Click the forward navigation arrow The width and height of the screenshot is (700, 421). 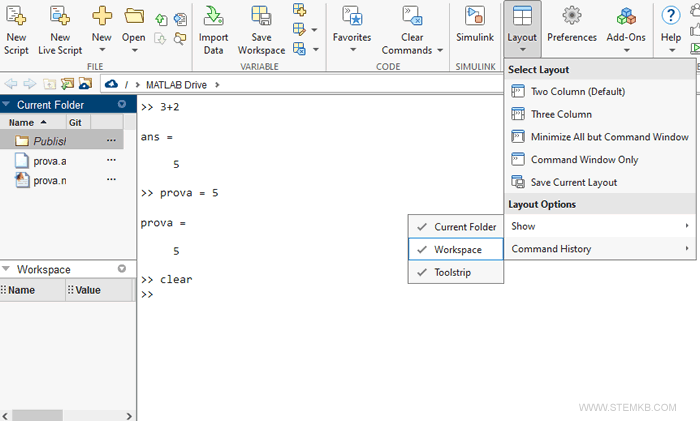(29, 83)
